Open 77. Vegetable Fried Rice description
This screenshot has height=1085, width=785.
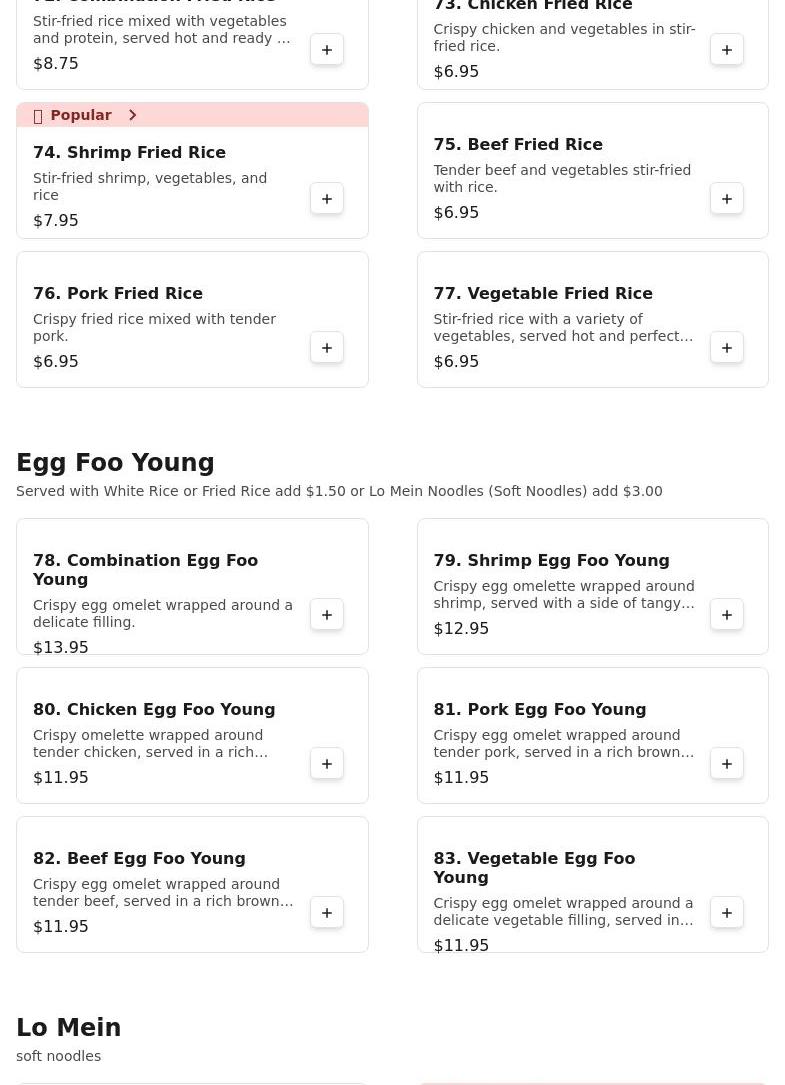point(562,328)
